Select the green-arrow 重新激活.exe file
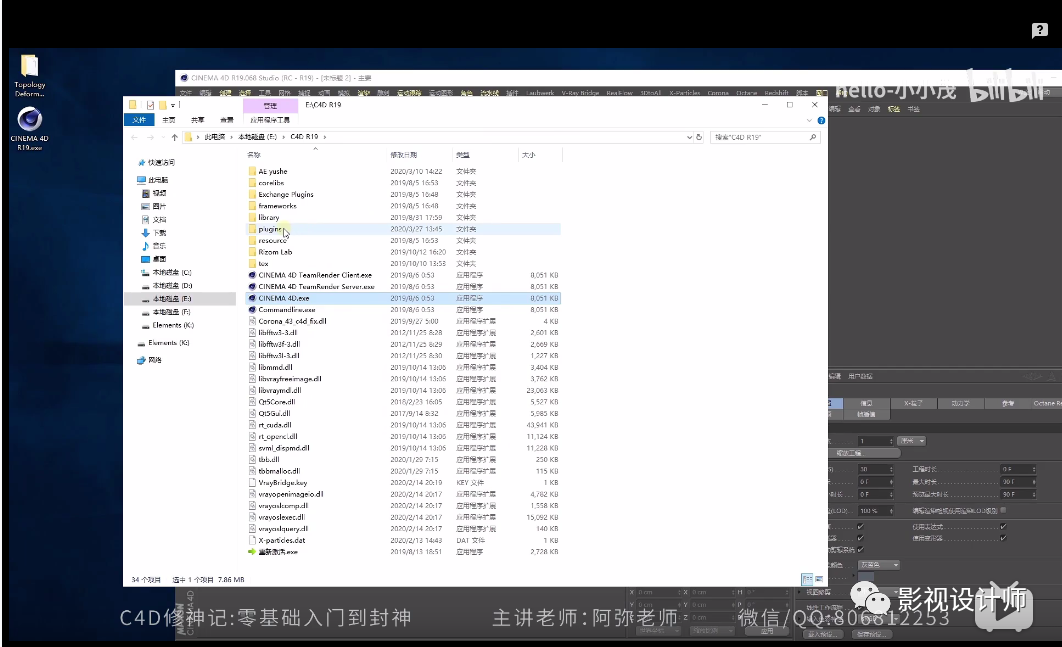Screen dimensions: 1062x647 coord(402,551)
